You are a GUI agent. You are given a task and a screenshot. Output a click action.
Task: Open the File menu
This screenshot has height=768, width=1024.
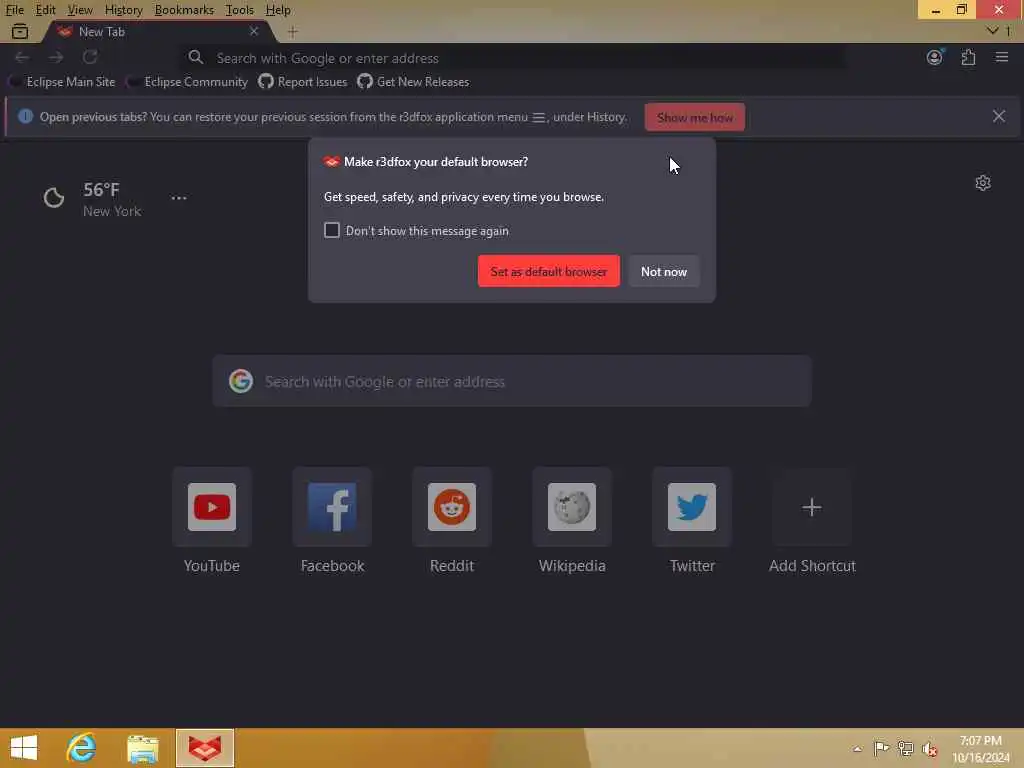[x=14, y=10]
